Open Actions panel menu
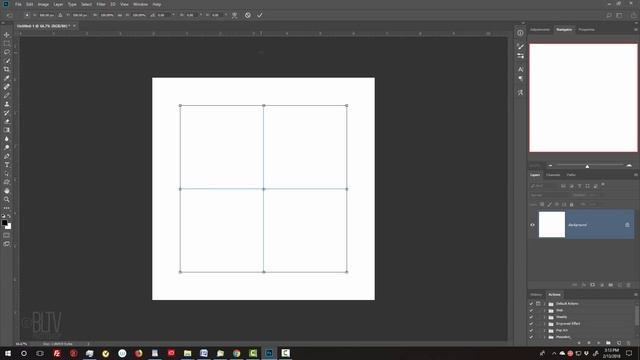640x360 pixels. 636,294
